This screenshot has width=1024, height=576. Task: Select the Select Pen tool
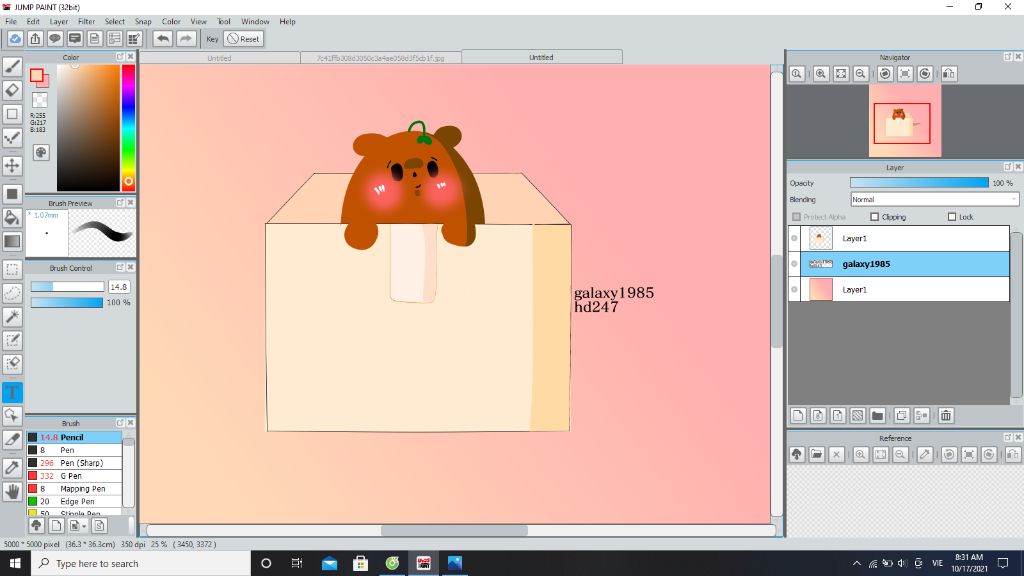tap(12, 340)
